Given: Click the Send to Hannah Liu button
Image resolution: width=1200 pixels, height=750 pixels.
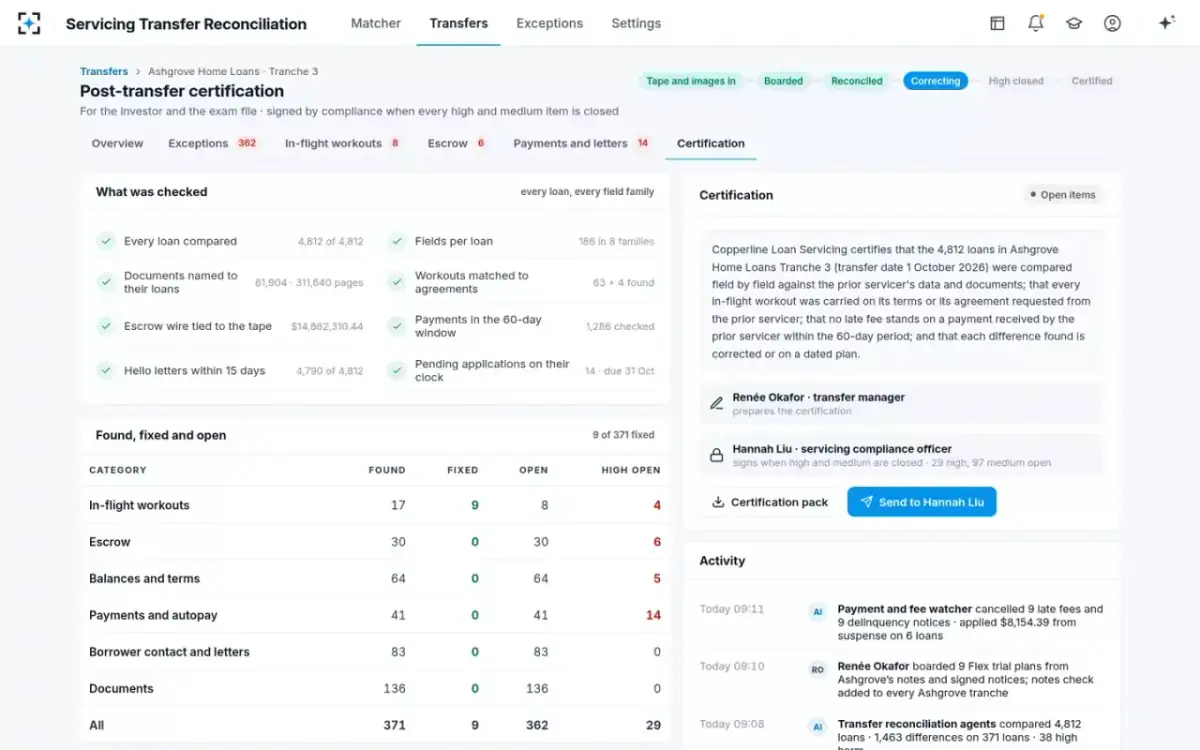Looking at the screenshot, I should [922, 502].
